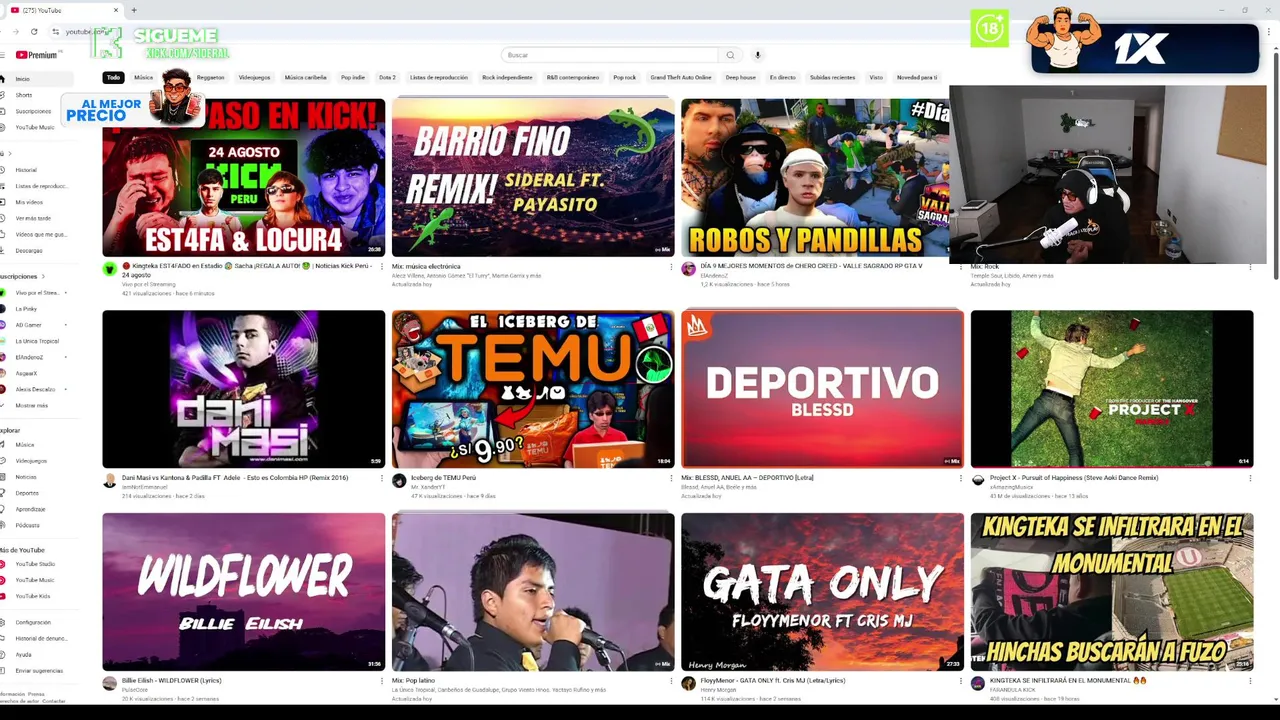Close the YouTube browser tab
Image resolution: width=1280 pixels, height=720 pixels.
pyautogui.click(x=116, y=10)
